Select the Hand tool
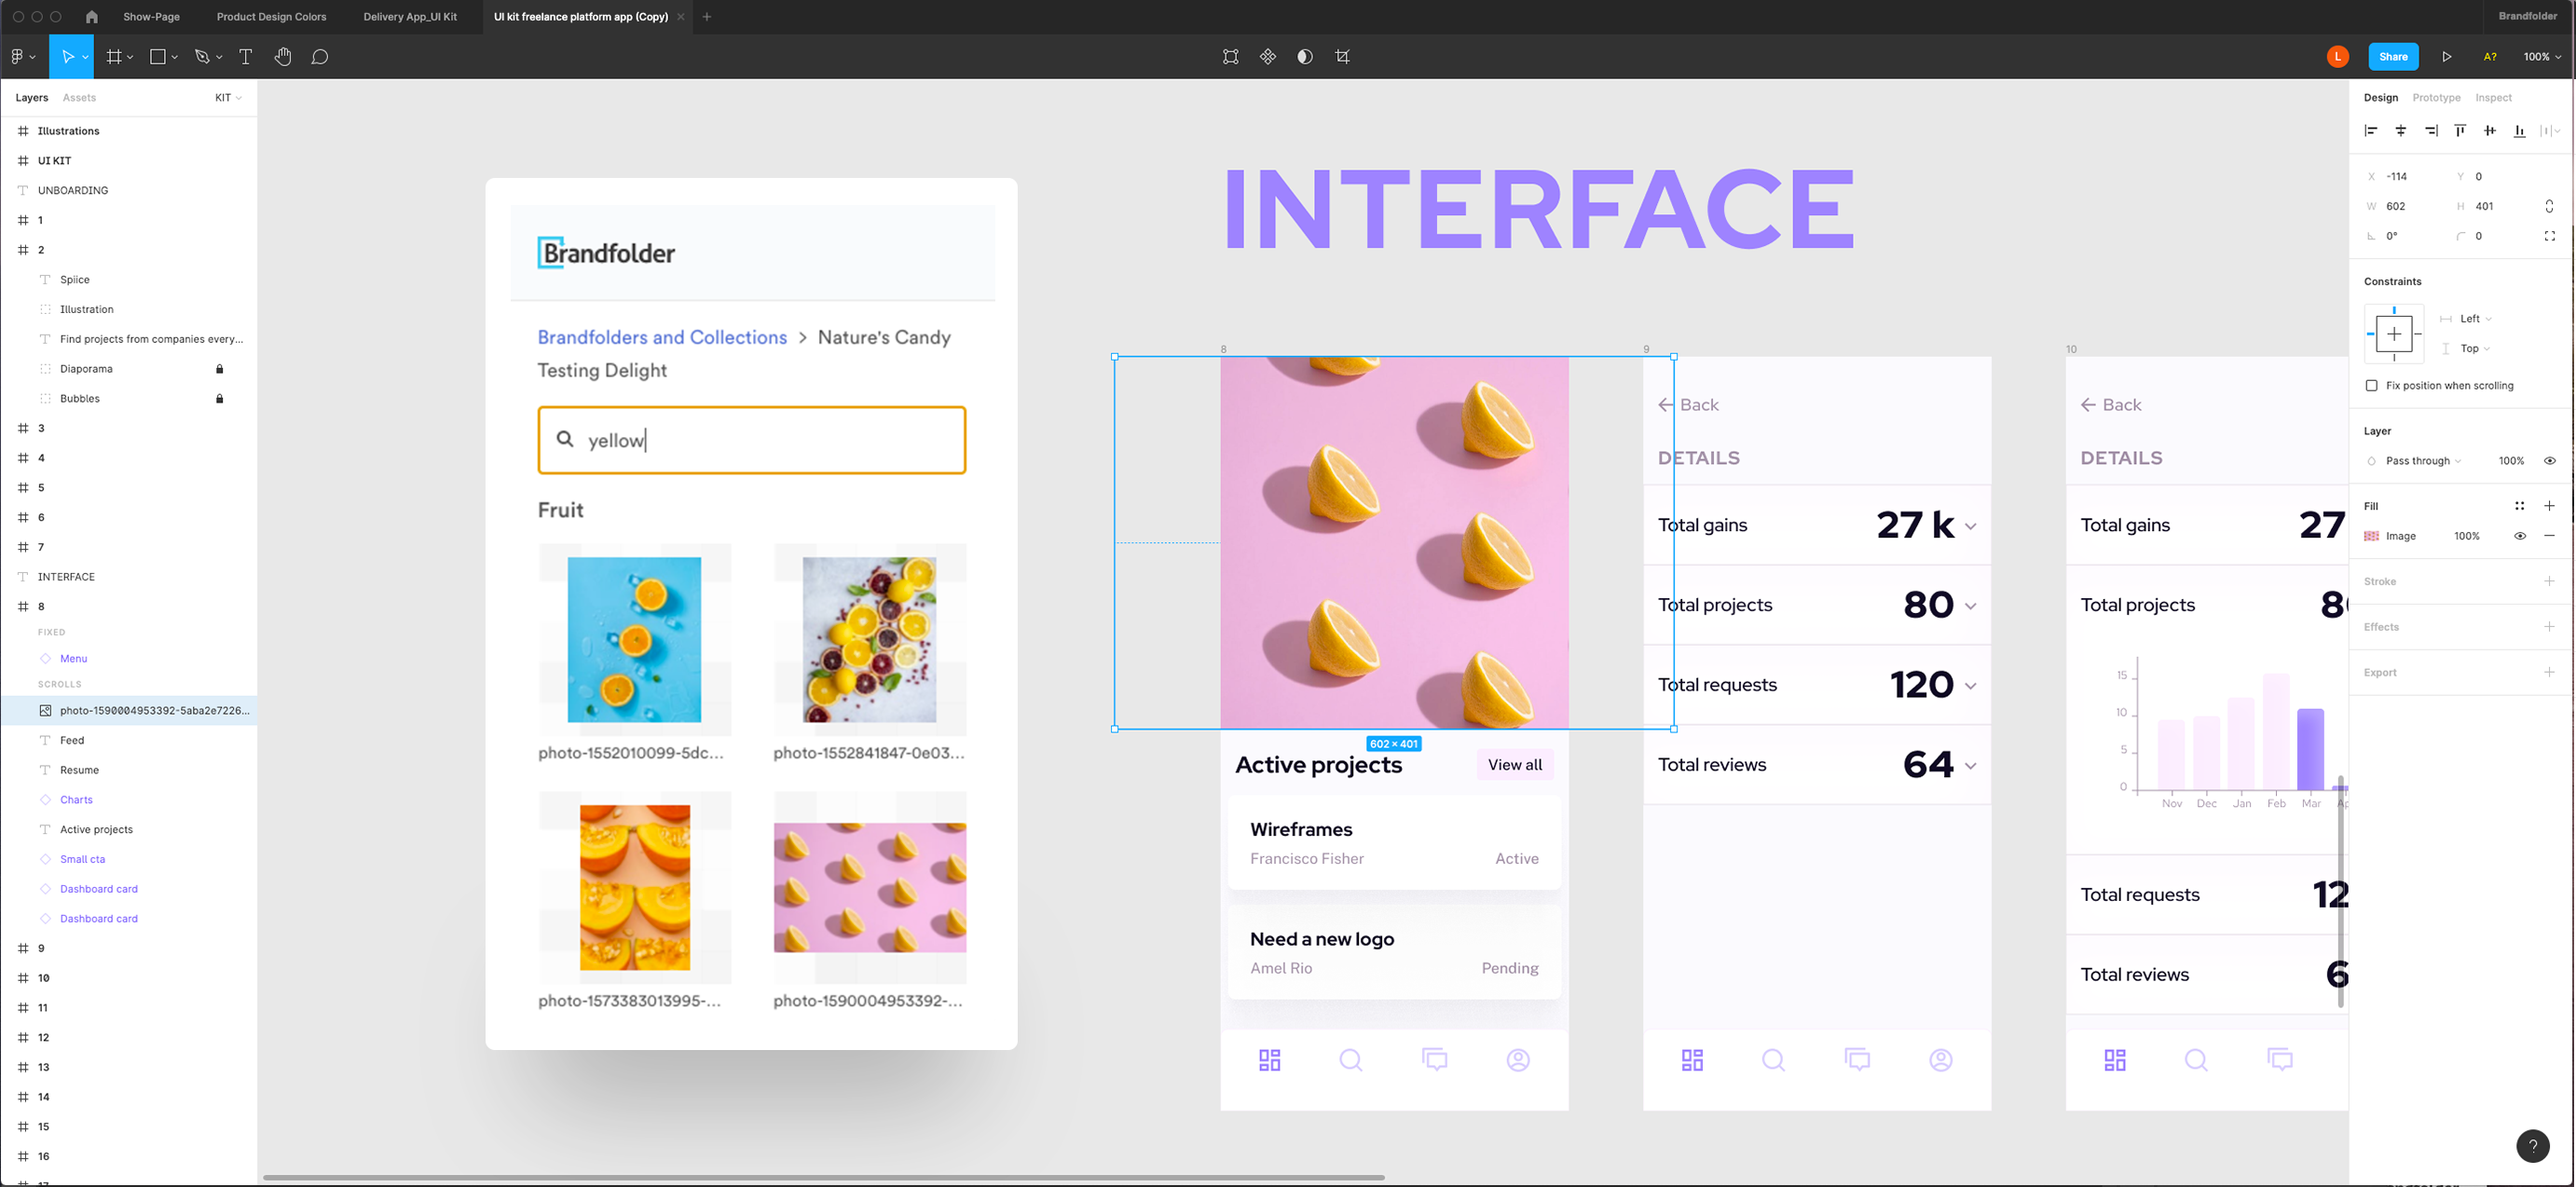This screenshot has width=2576, height=1187. [x=283, y=56]
